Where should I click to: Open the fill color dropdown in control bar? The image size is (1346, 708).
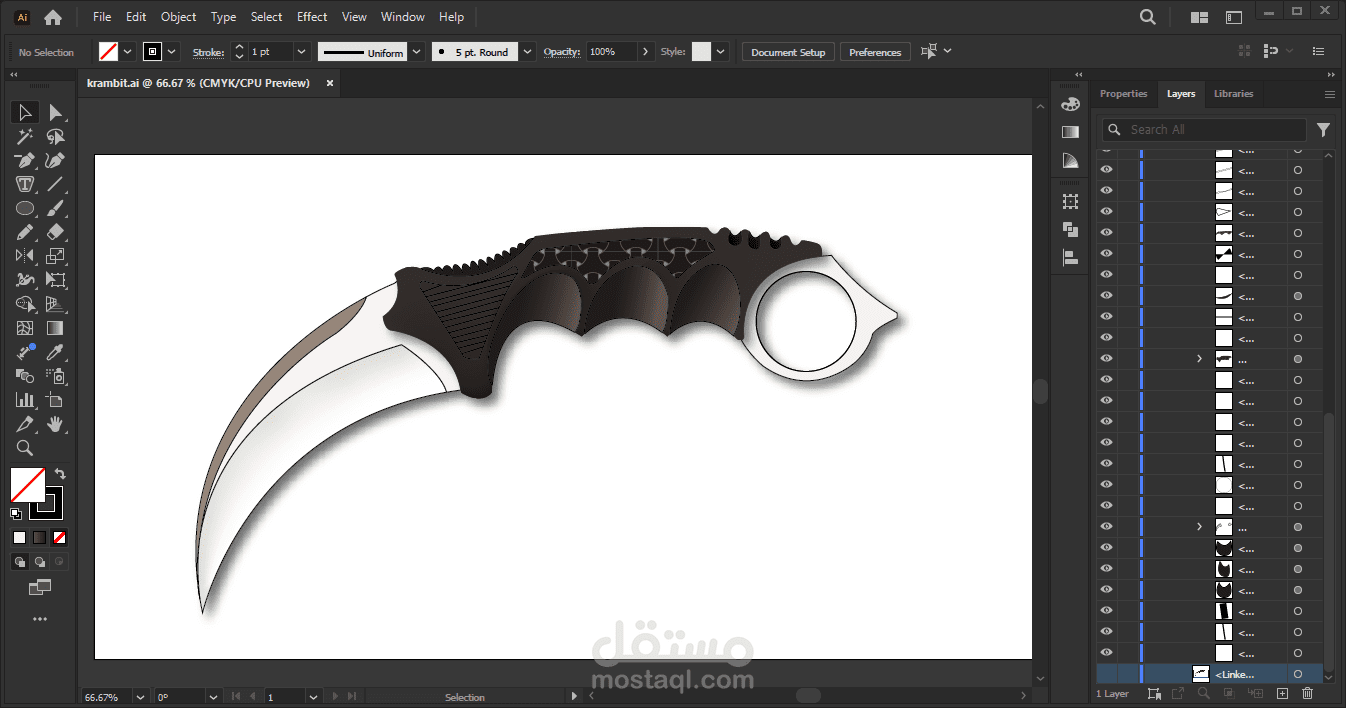pos(128,52)
